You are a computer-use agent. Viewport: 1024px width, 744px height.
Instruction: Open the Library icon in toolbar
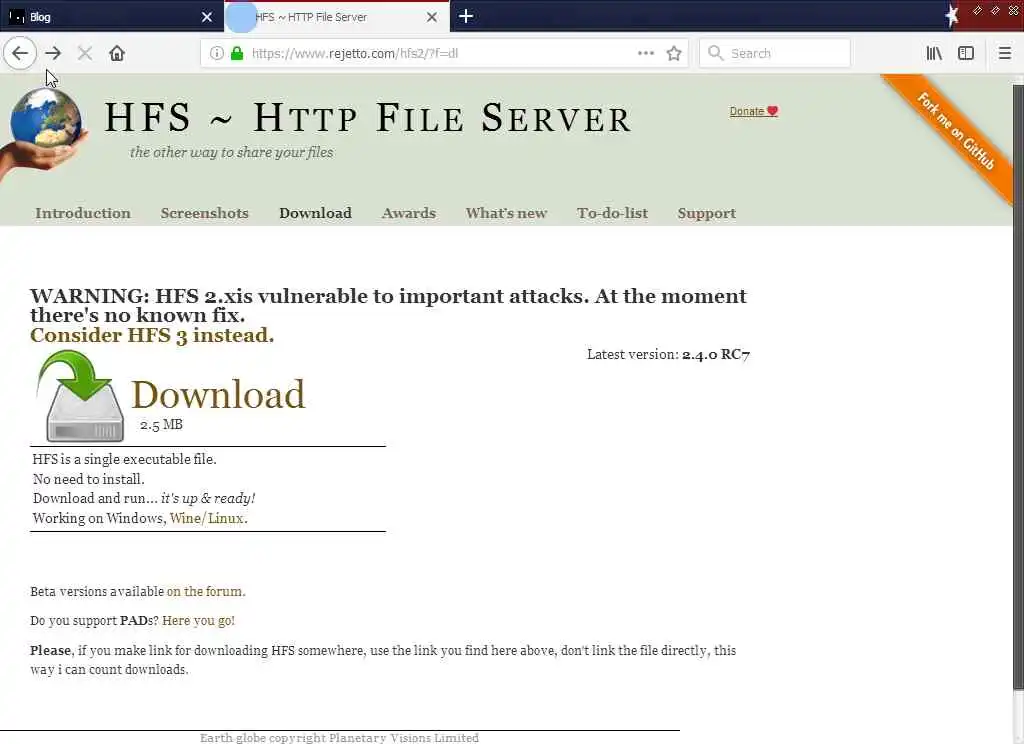pyautogui.click(x=934, y=53)
